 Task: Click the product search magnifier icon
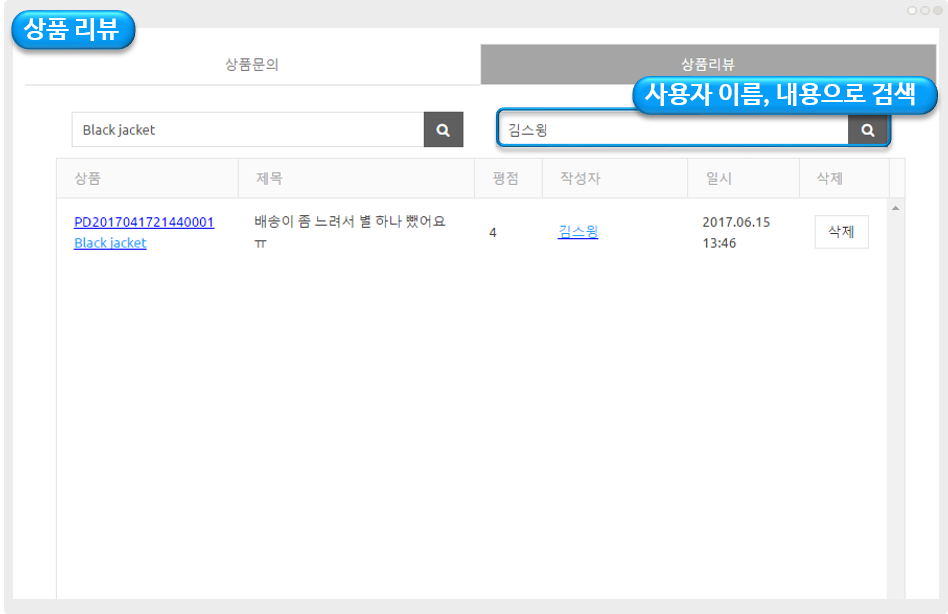tap(443, 130)
